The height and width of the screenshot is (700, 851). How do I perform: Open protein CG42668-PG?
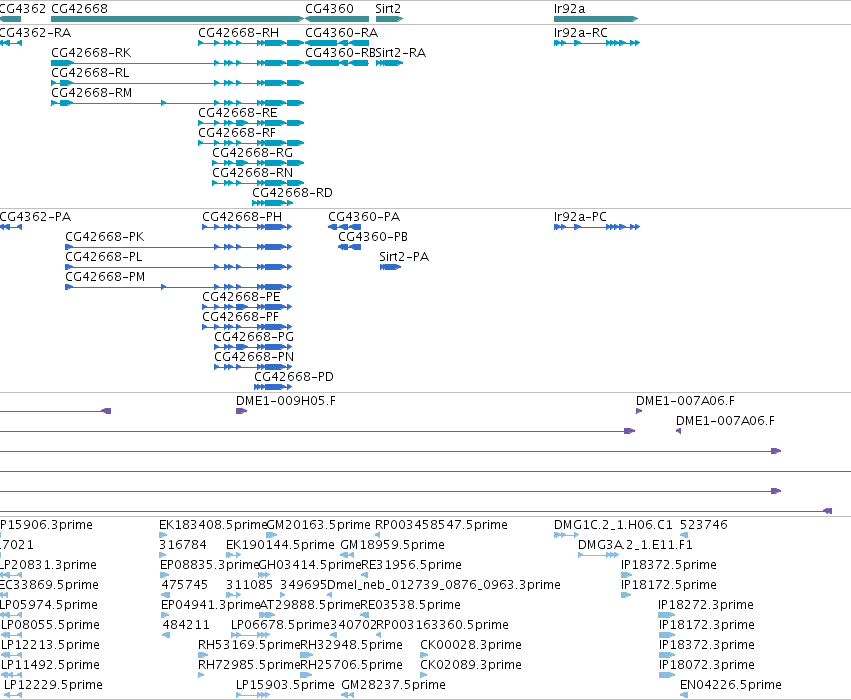(254, 337)
